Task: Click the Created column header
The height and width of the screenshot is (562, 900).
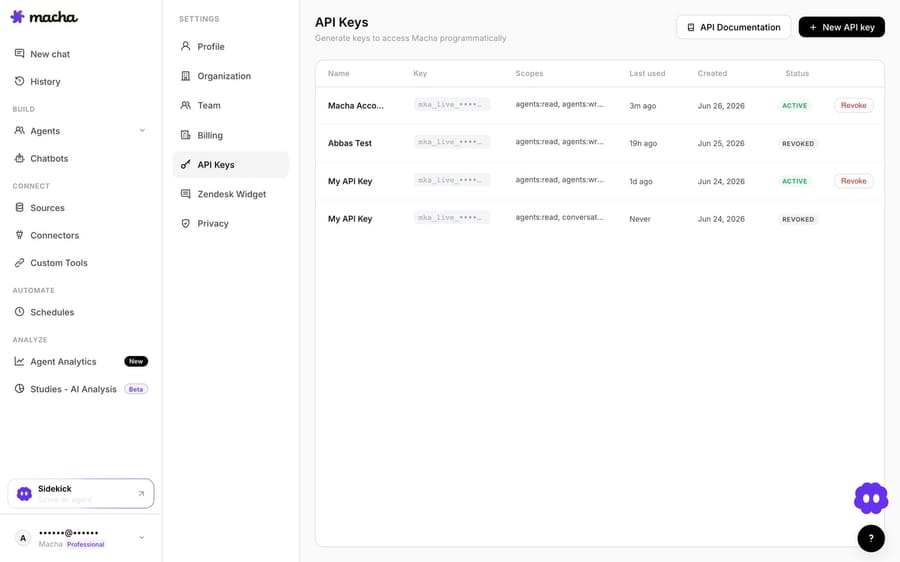Action: coord(712,73)
